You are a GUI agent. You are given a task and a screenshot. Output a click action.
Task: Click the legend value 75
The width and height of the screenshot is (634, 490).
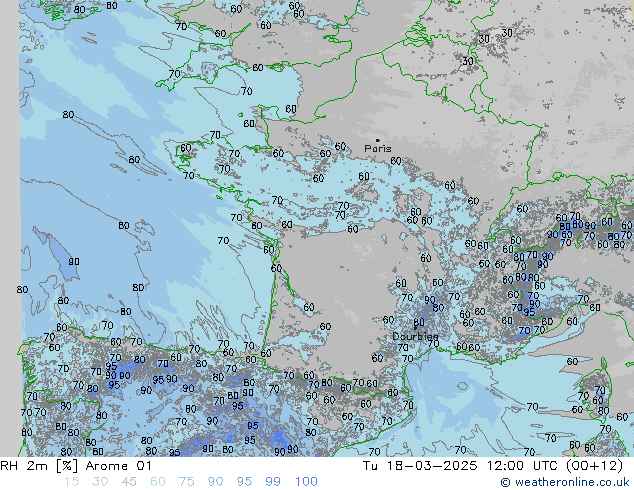pyautogui.click(x=186, y=482)
